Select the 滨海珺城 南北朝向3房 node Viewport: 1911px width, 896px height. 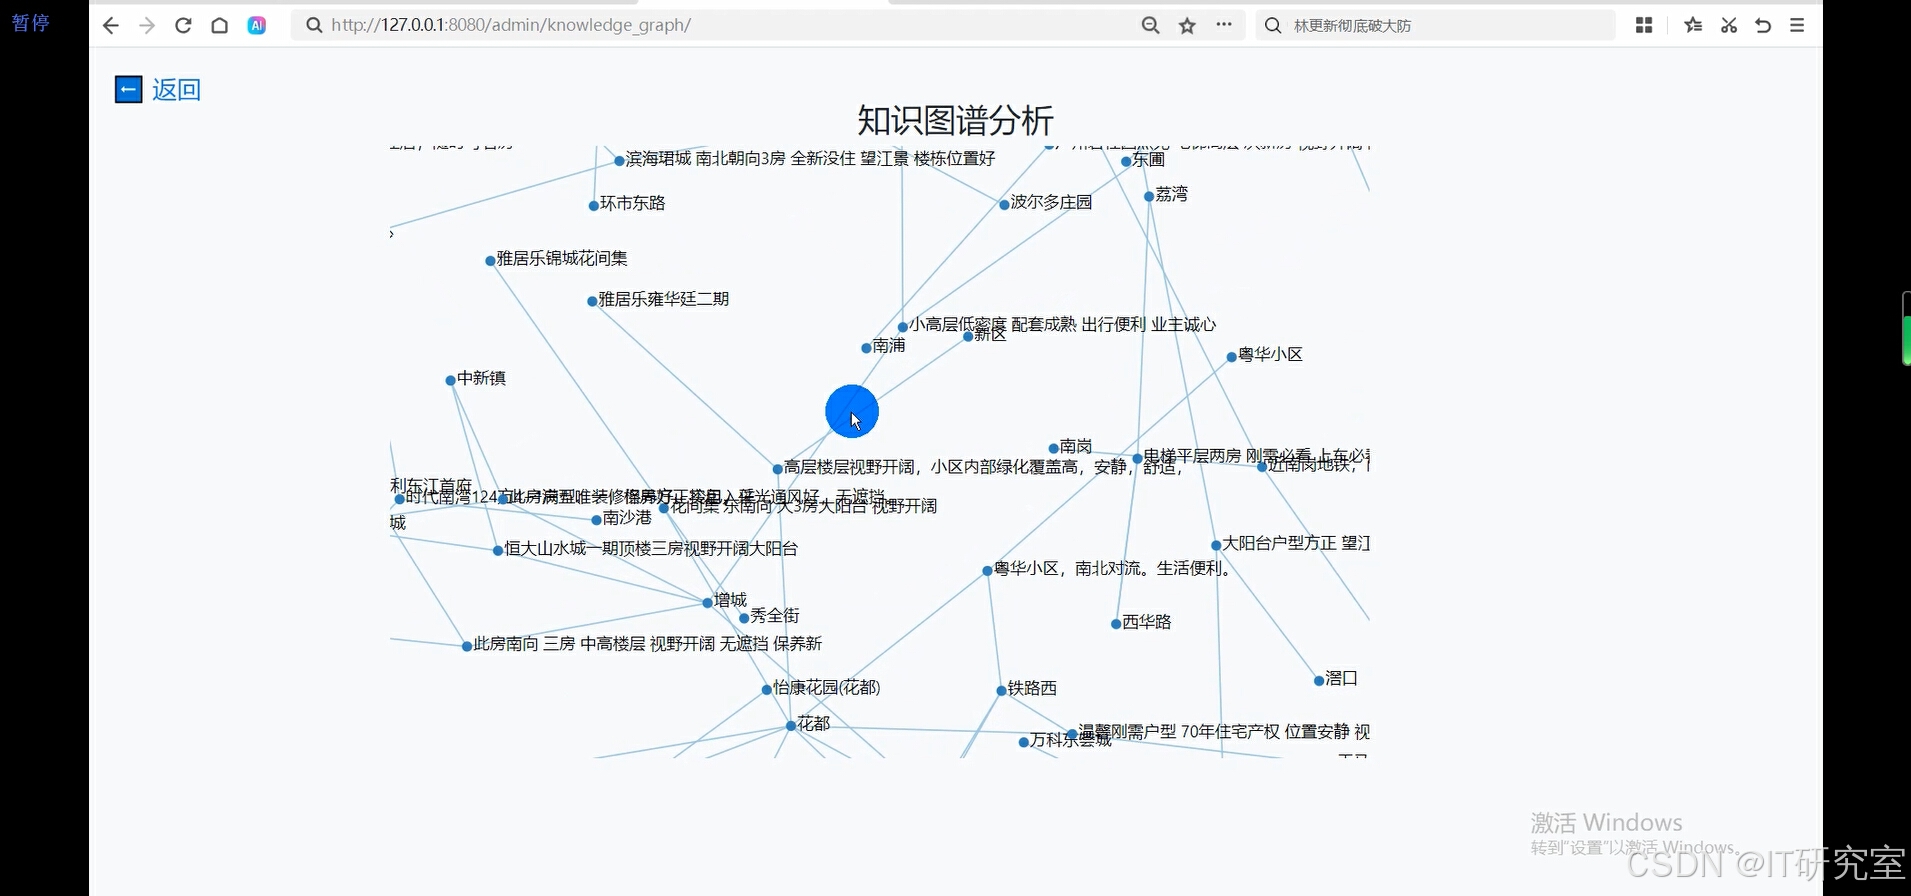[620, 161]
